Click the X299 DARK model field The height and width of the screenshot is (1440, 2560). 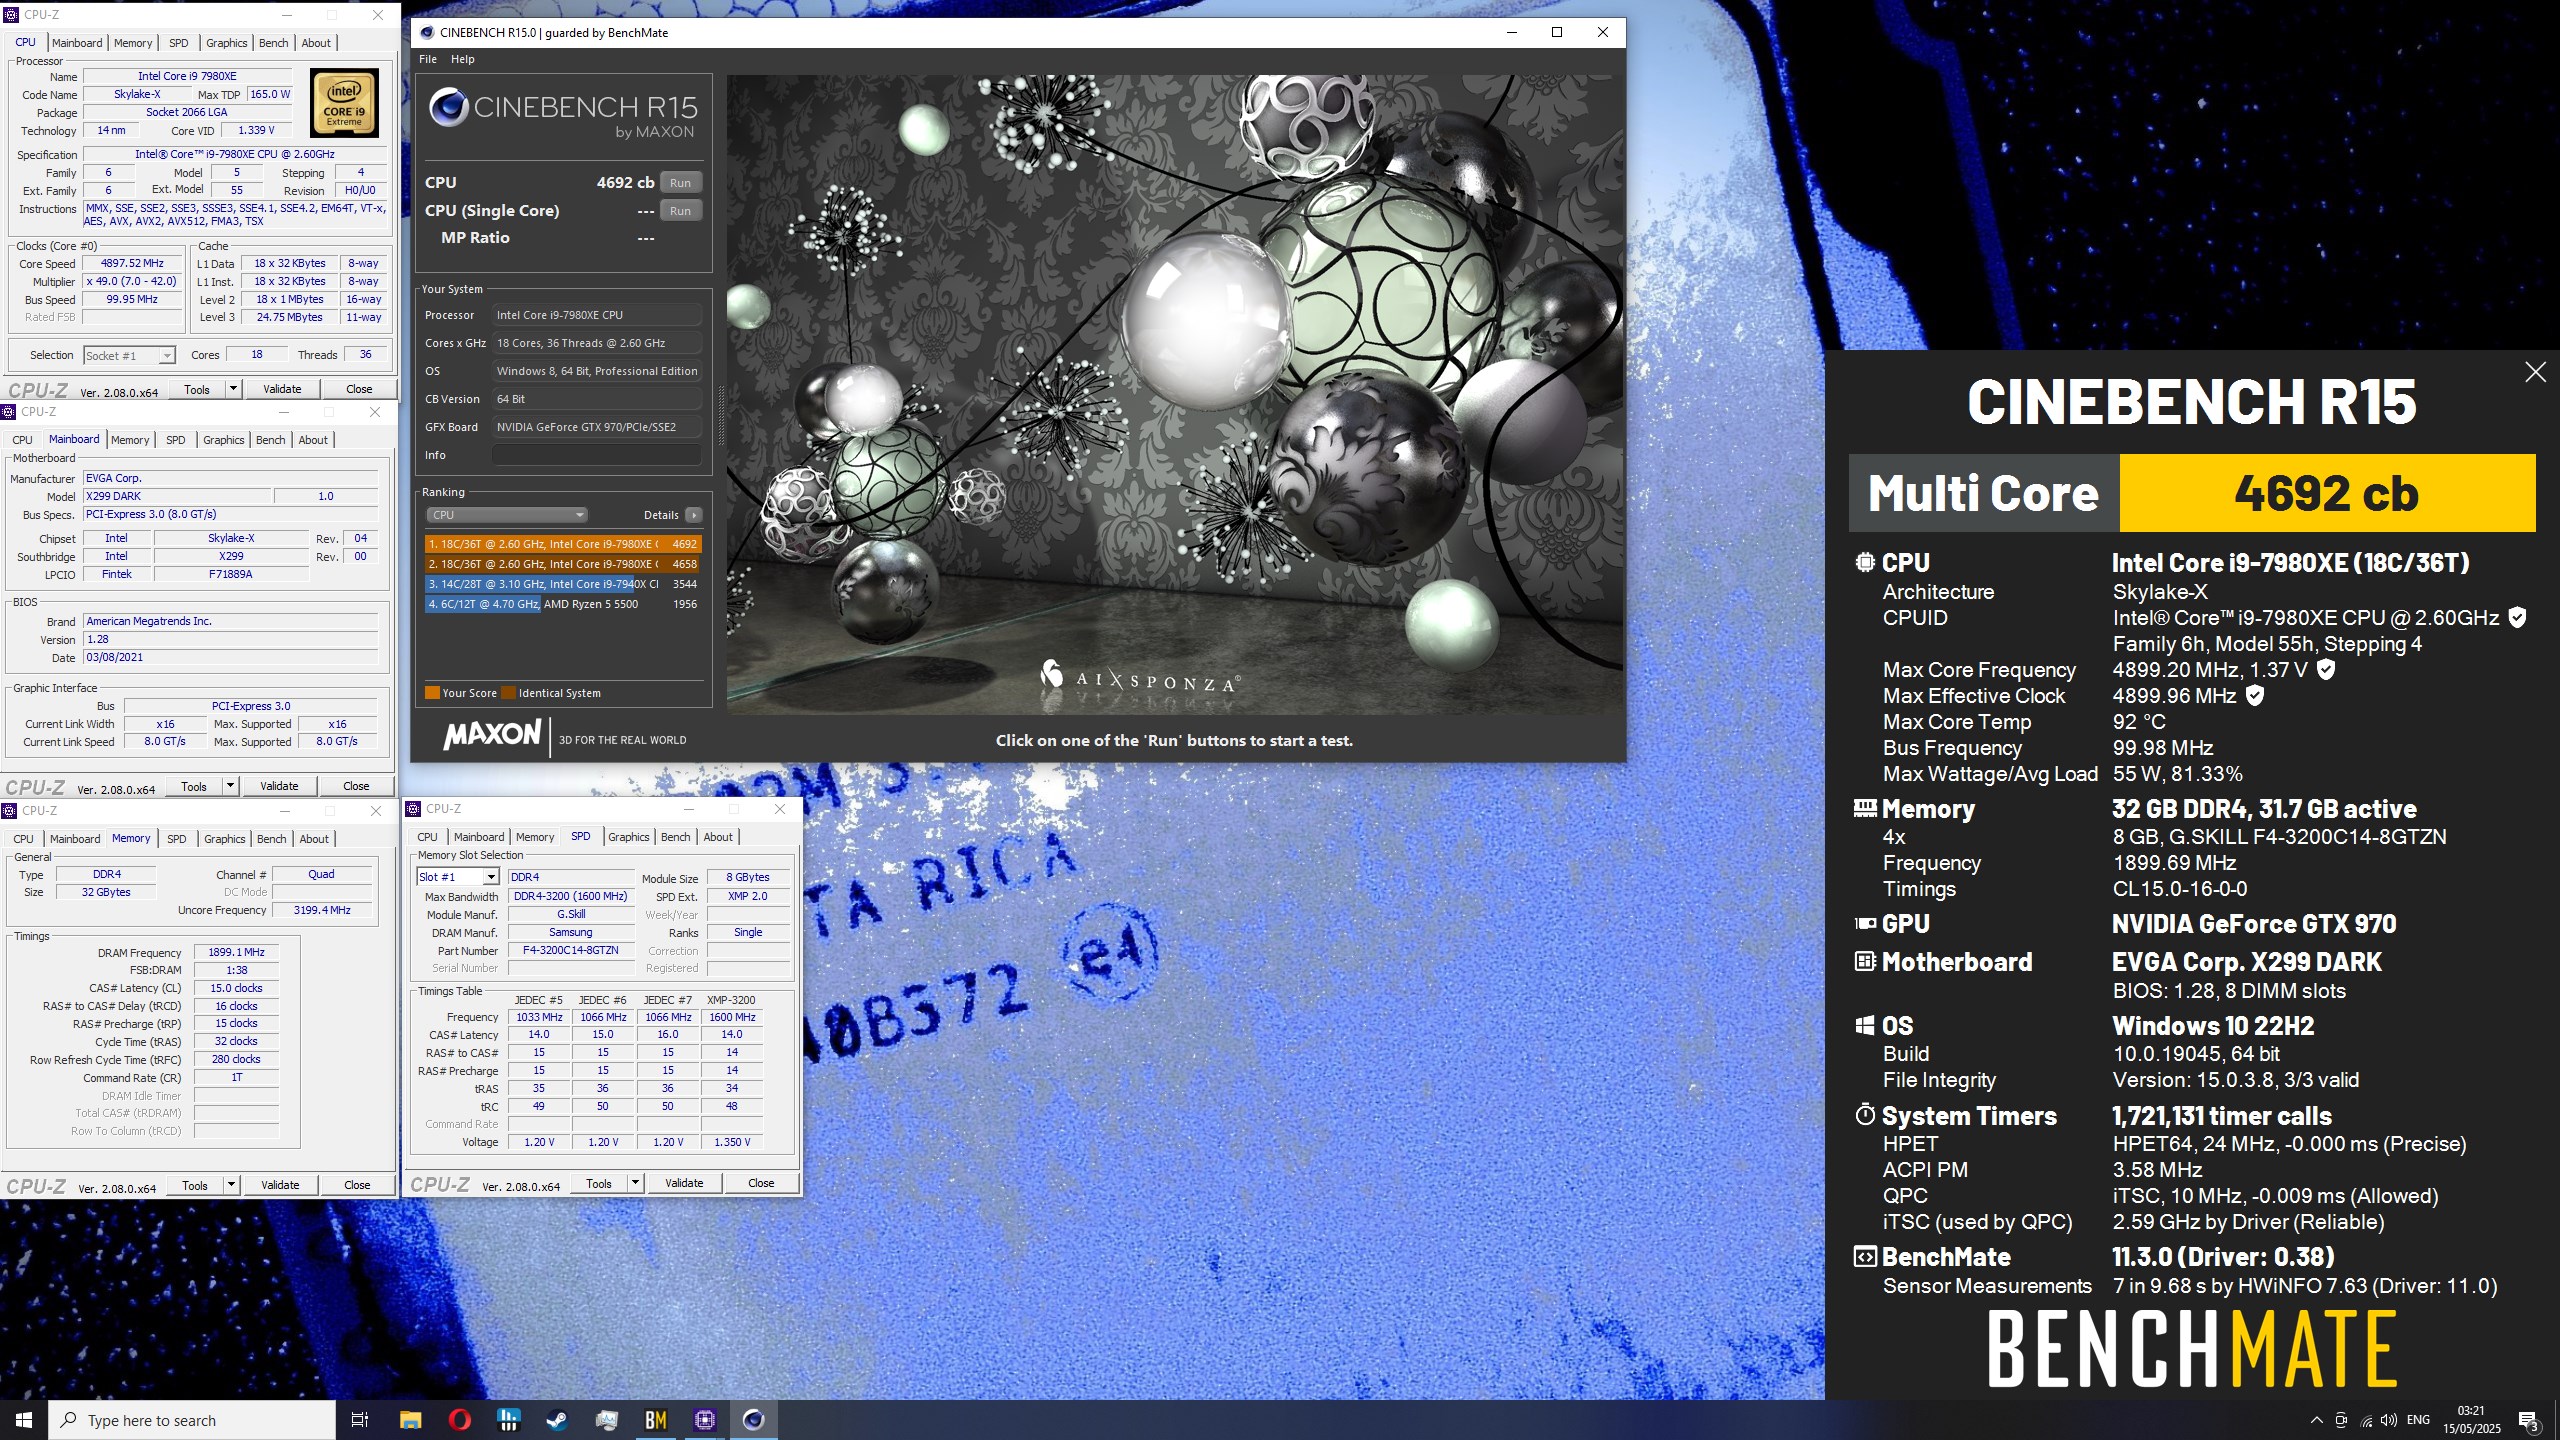tap(177, 496)
